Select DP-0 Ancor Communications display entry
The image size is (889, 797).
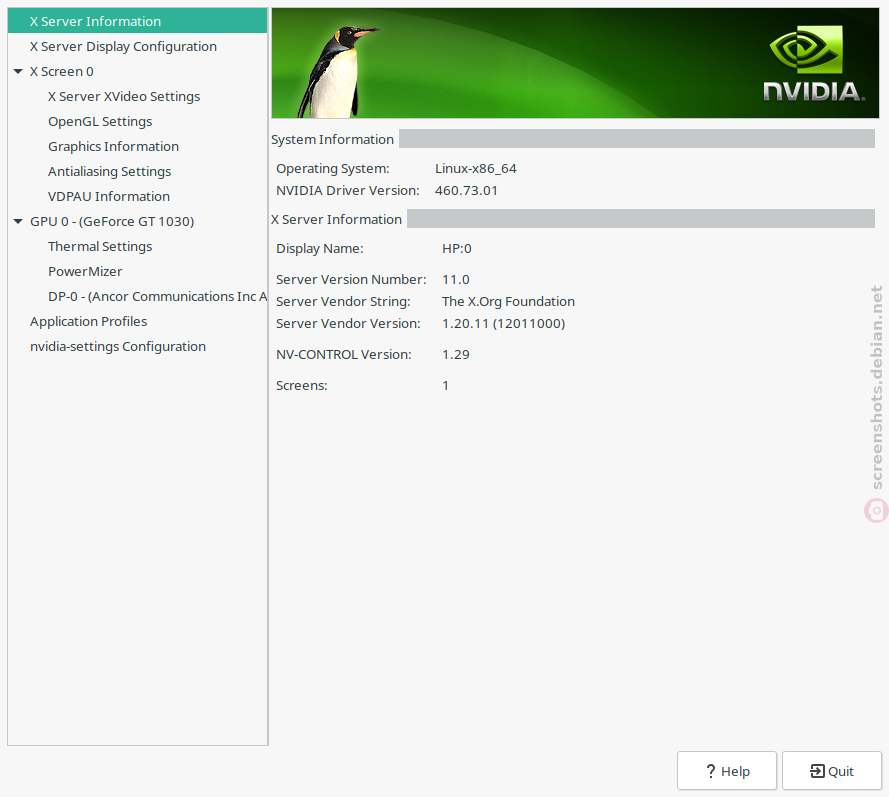pyautogui.click(x=157, y=296)
